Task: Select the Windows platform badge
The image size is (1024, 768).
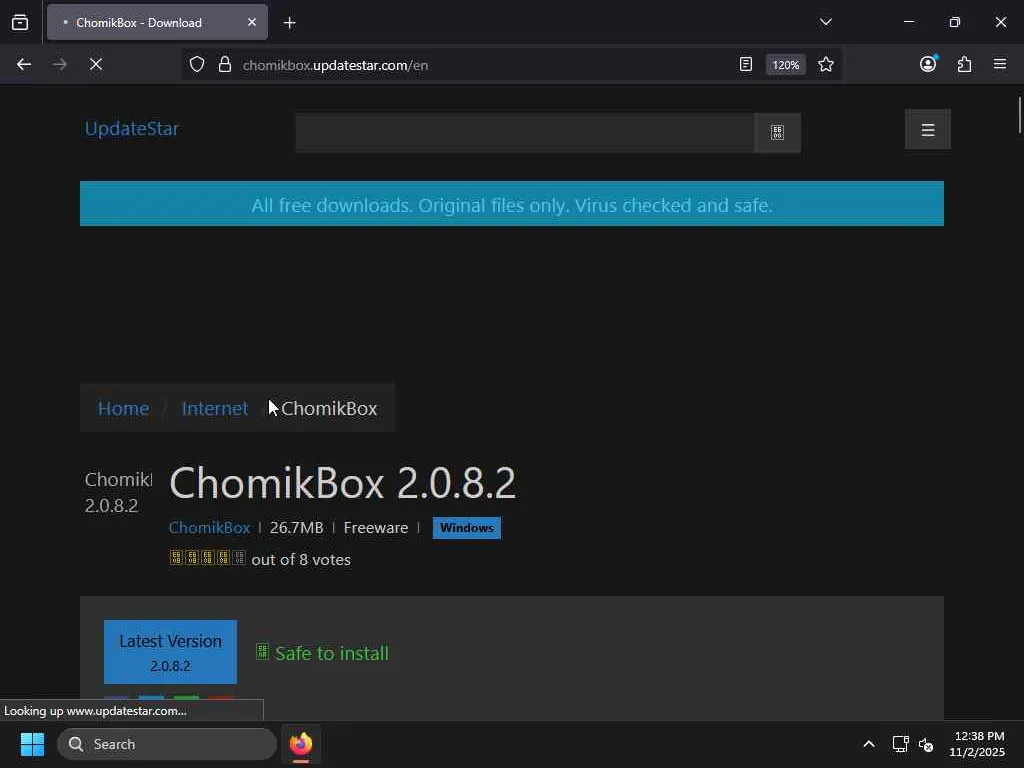Action: point(466,528)
